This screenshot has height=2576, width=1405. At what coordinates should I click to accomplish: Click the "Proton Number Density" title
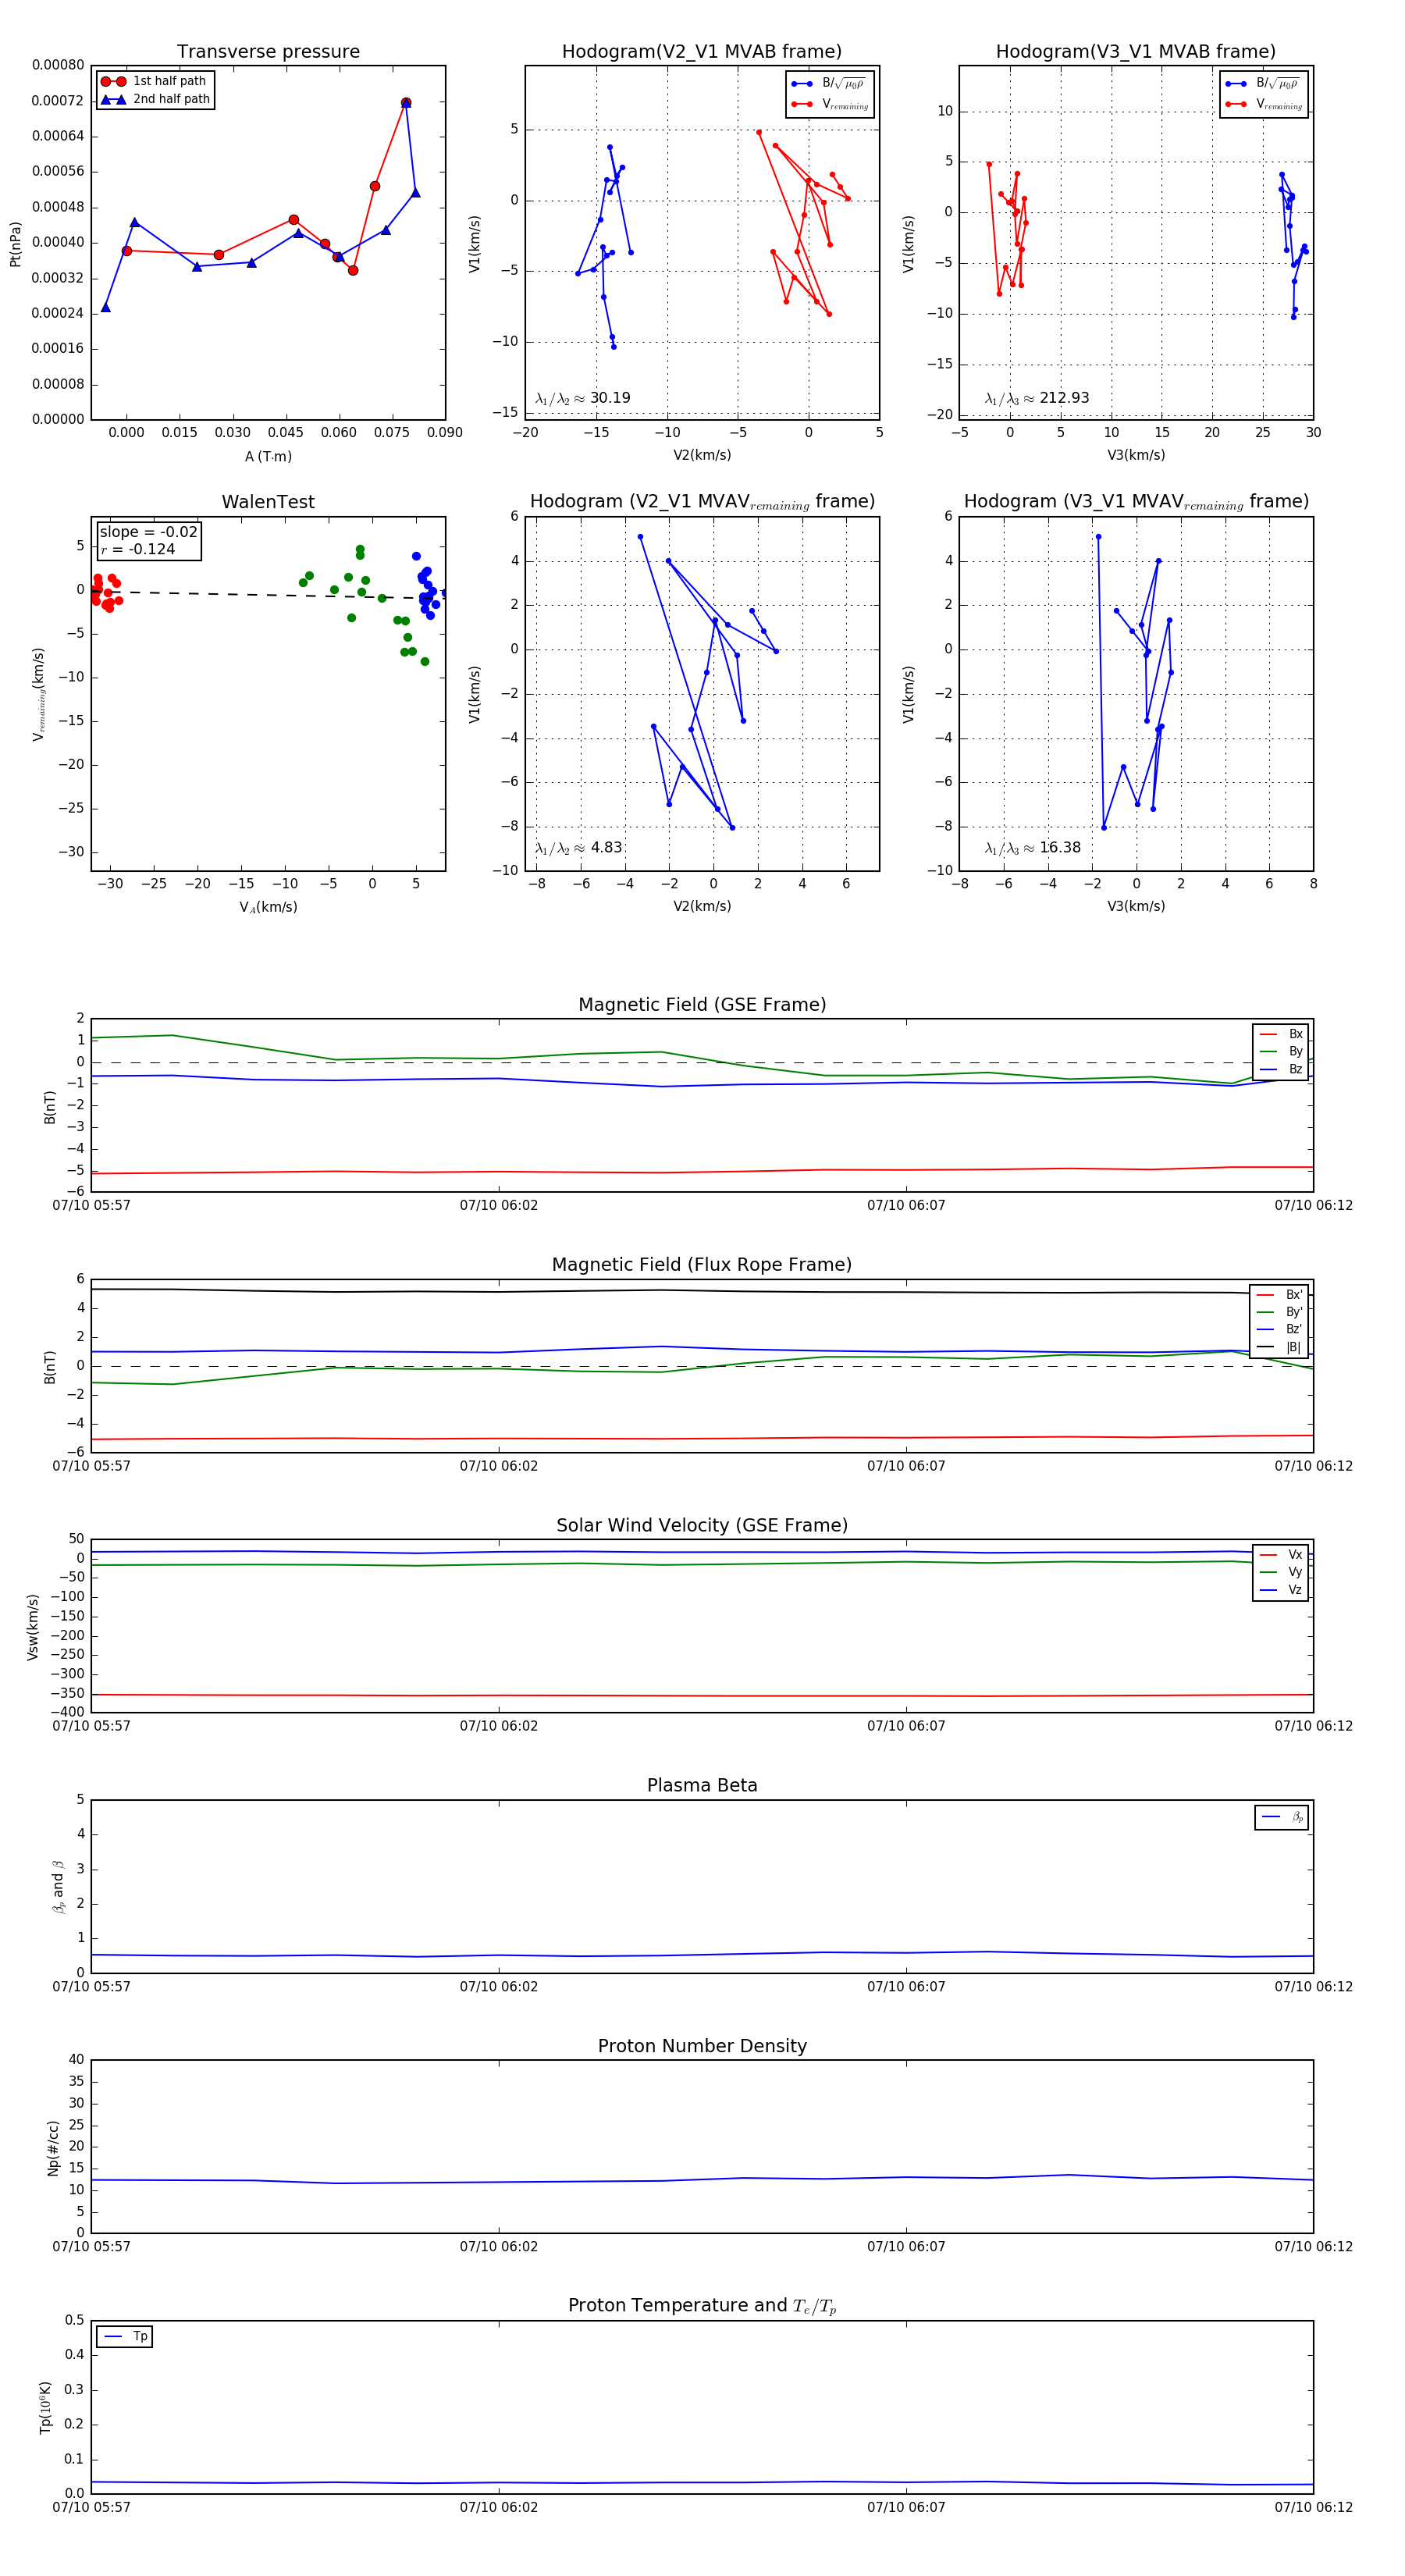[x=702, y=2045]
